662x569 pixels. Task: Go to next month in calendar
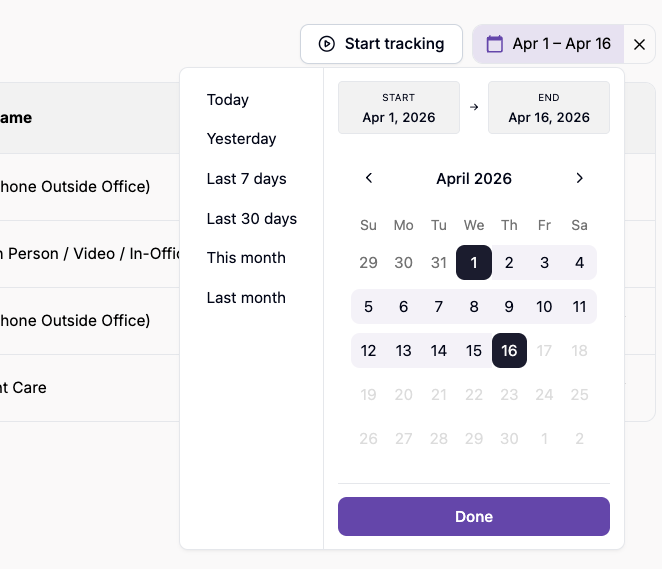[579, 178]
